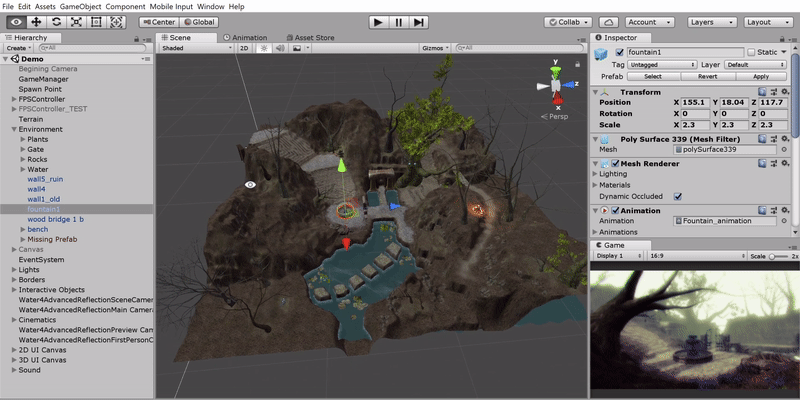Open Transform help book icon
The height and width of the screenshot is (400, 800).
(762, 92)
